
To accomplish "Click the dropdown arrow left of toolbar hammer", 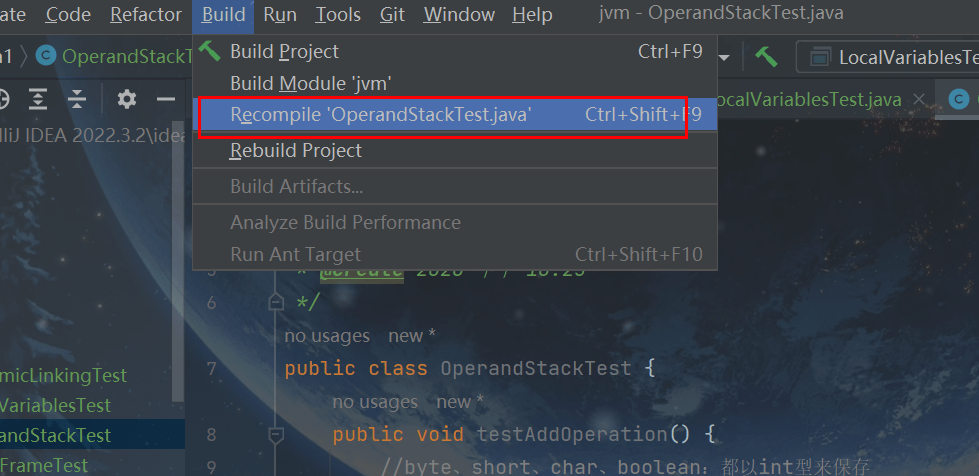I will coord(724,57).
